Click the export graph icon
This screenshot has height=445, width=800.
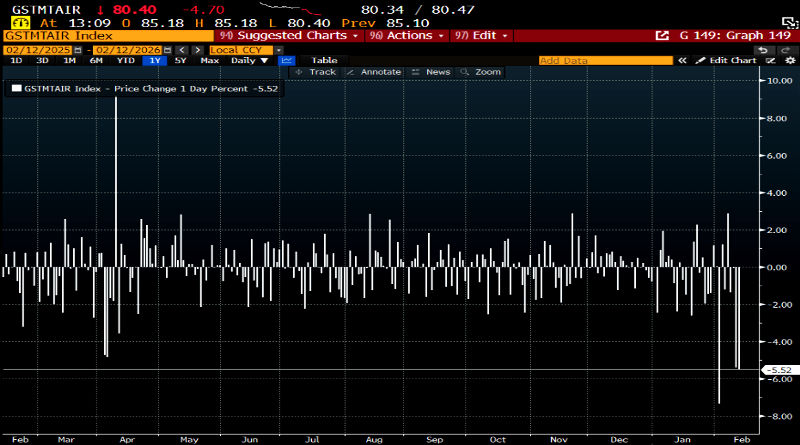coord(661,35)
